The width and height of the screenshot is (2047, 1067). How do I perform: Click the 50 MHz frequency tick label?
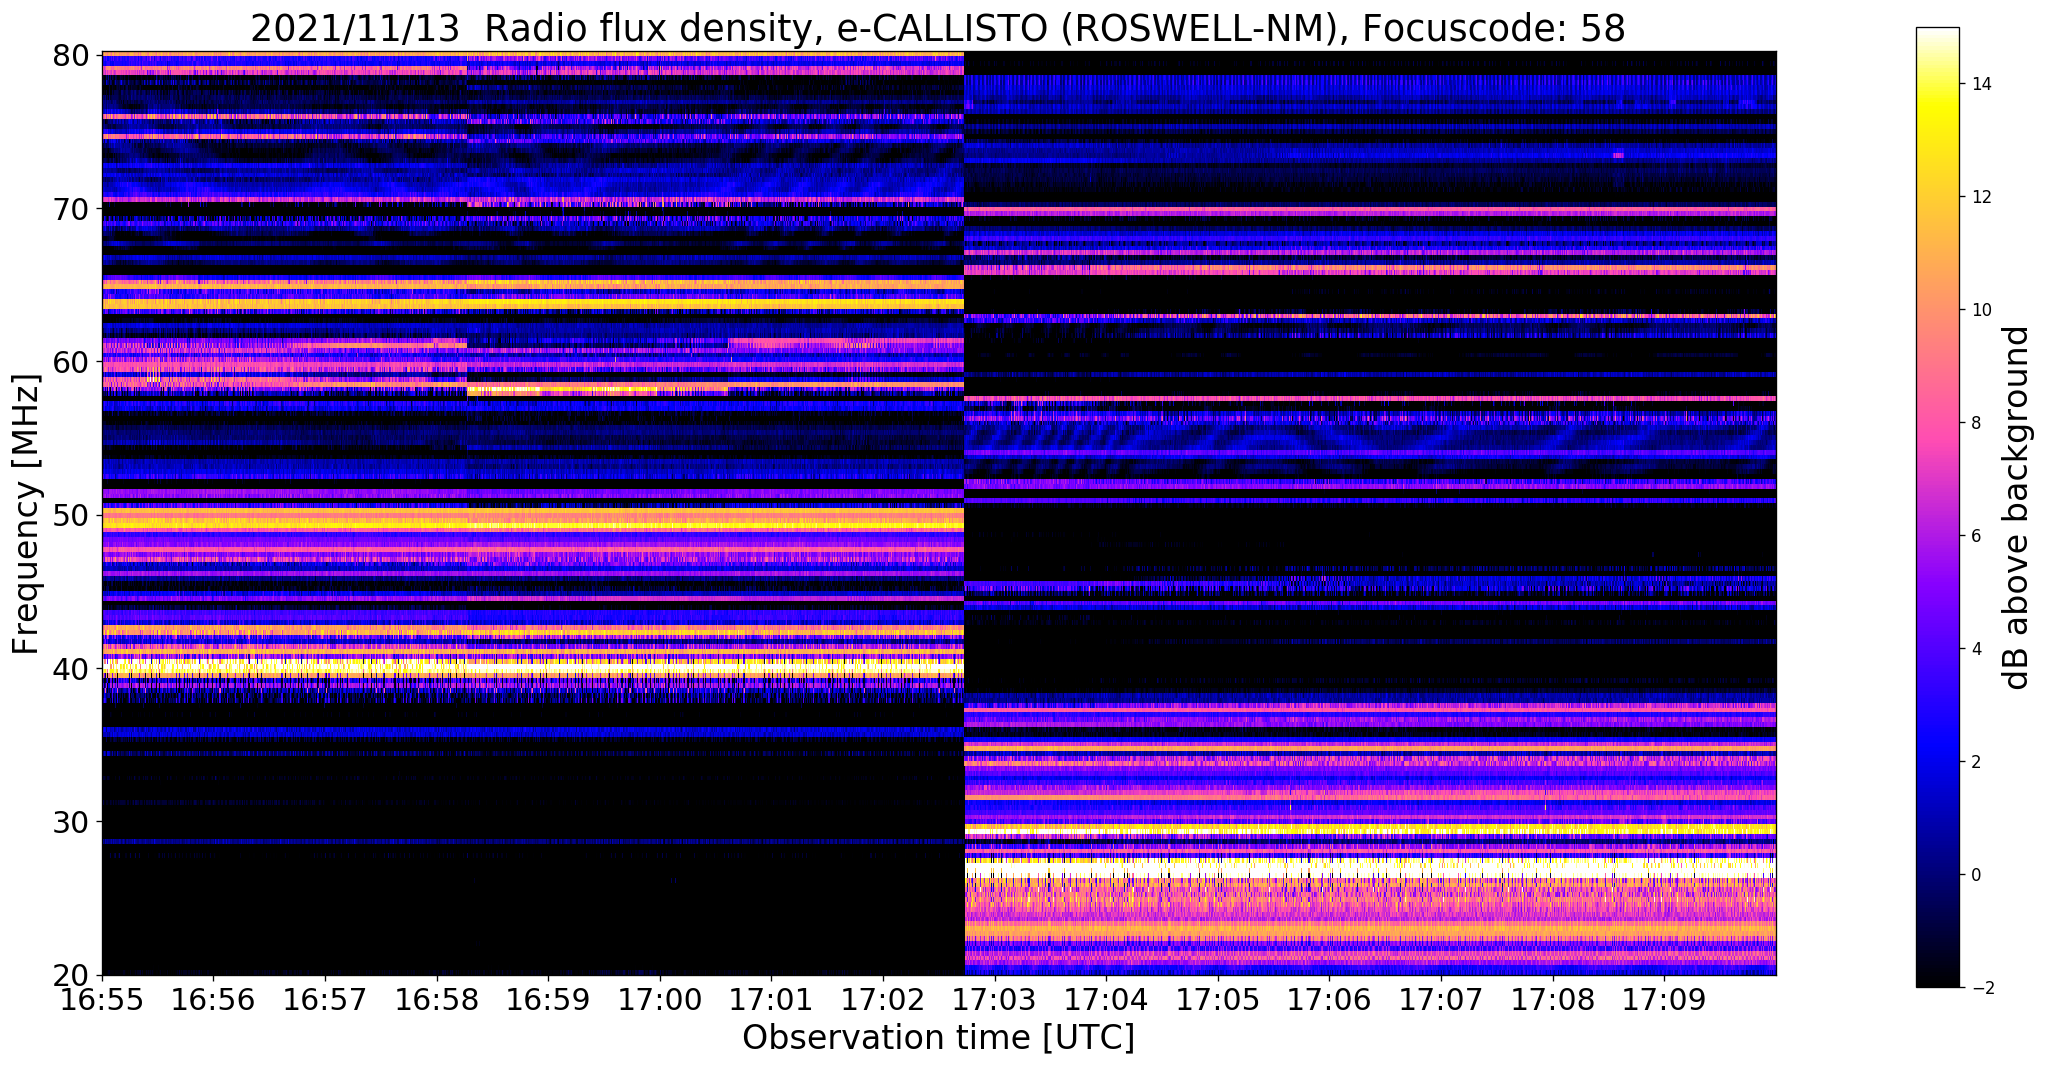[70, 515]
